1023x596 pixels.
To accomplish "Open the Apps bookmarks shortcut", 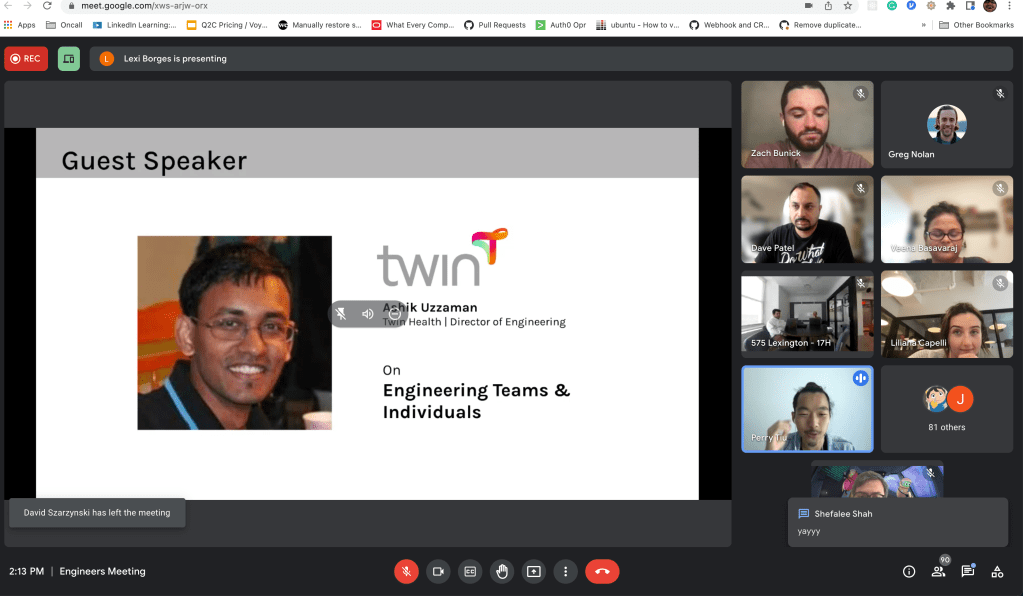I will [20, 25].
